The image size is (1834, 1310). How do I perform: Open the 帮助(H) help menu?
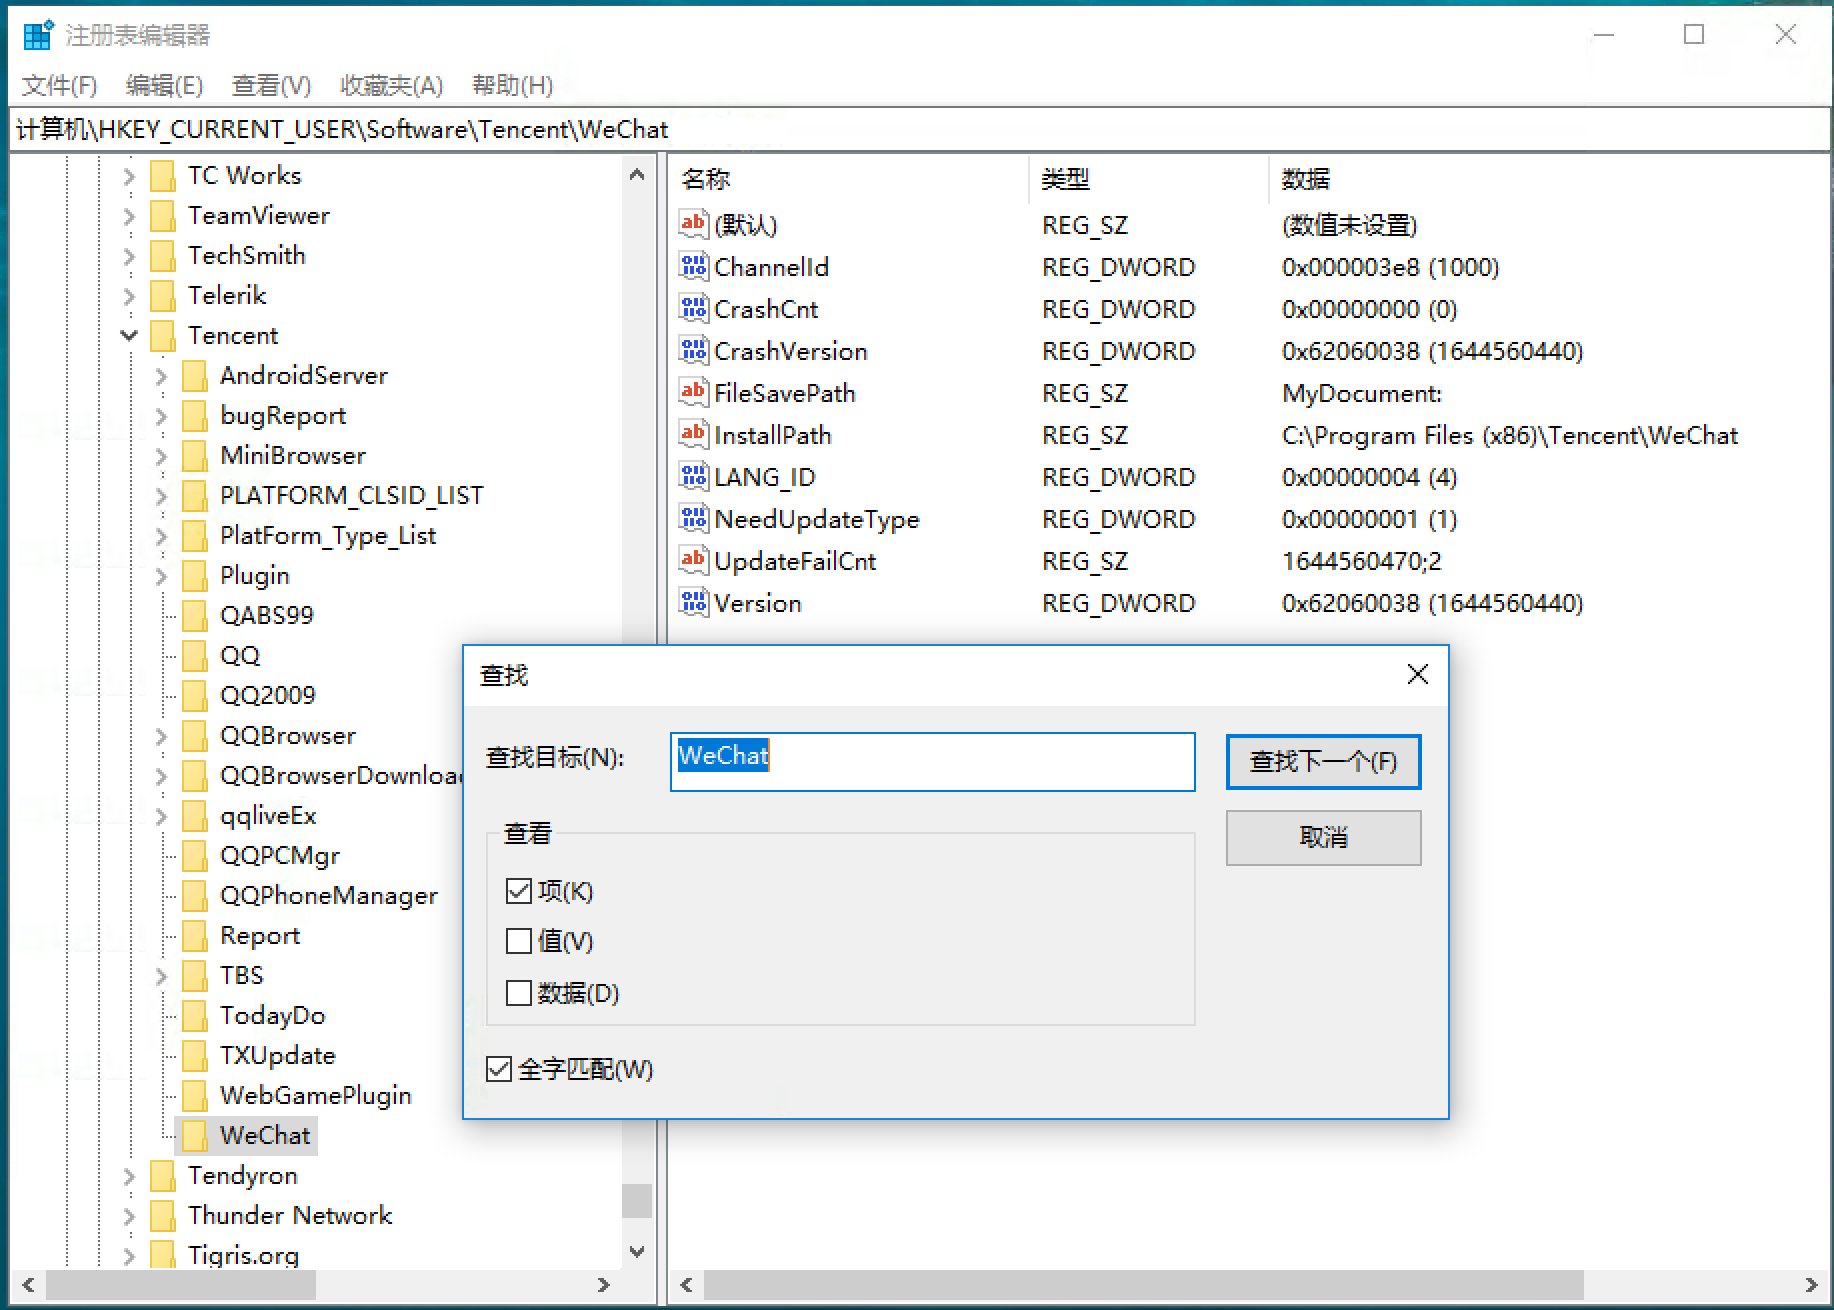[x=512, y=86]
